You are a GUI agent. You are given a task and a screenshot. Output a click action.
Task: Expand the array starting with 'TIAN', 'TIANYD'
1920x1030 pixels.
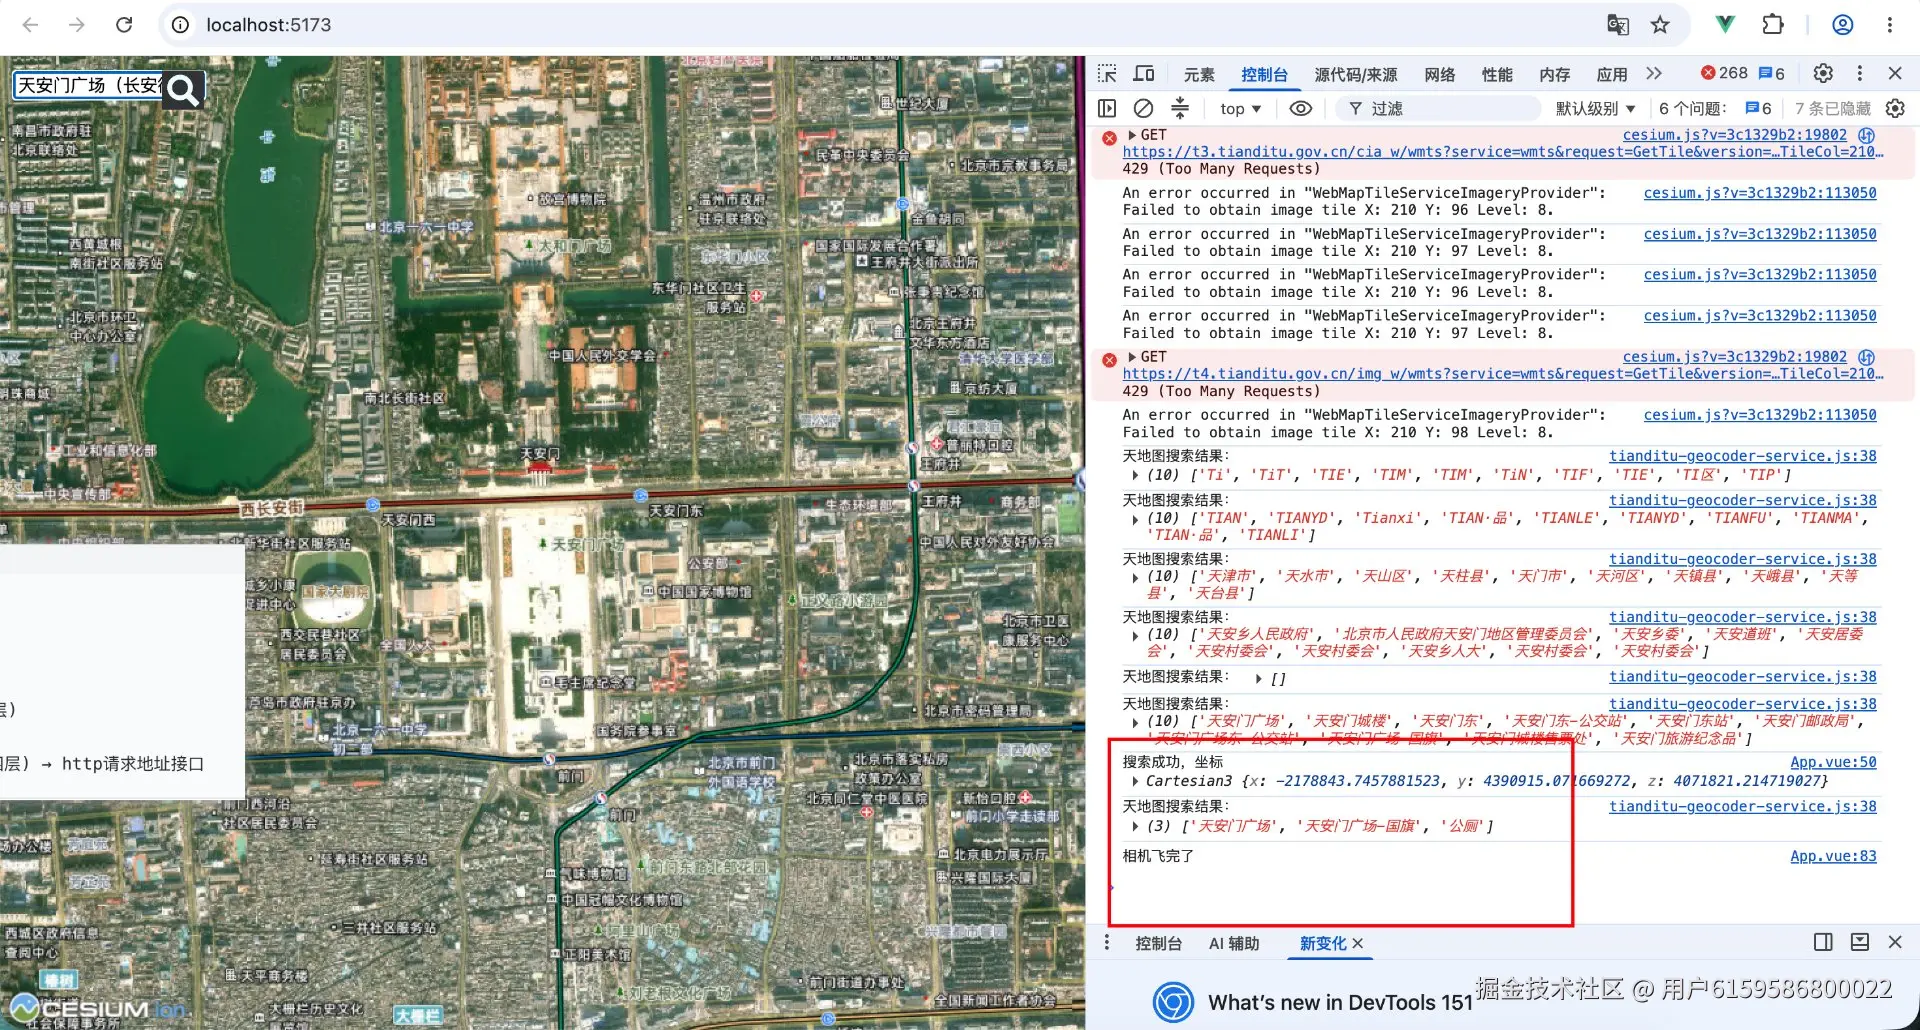(1135, 519)
